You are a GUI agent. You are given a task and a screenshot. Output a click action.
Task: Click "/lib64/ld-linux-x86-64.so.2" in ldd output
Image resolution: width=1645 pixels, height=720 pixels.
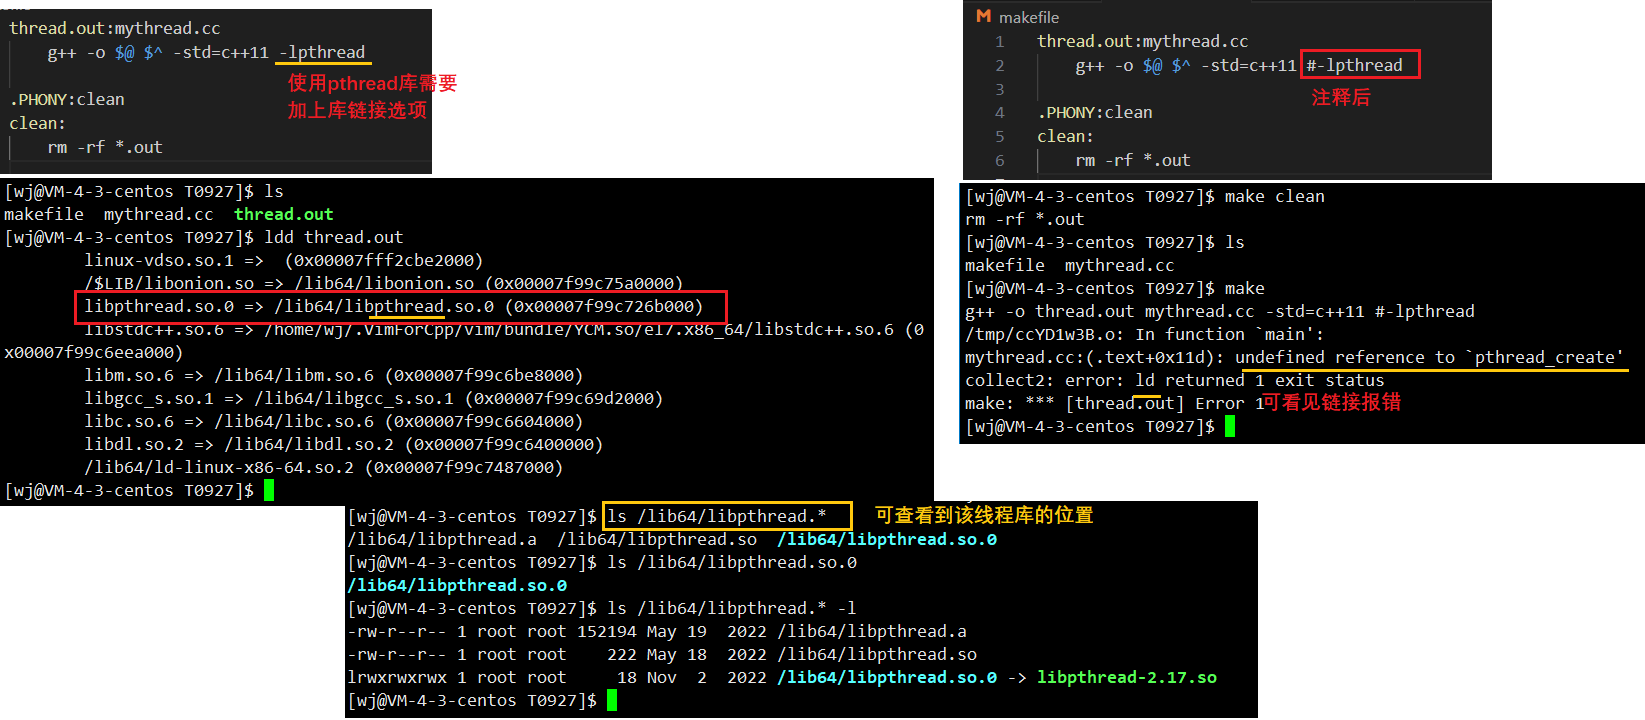(x=219, y=467)
